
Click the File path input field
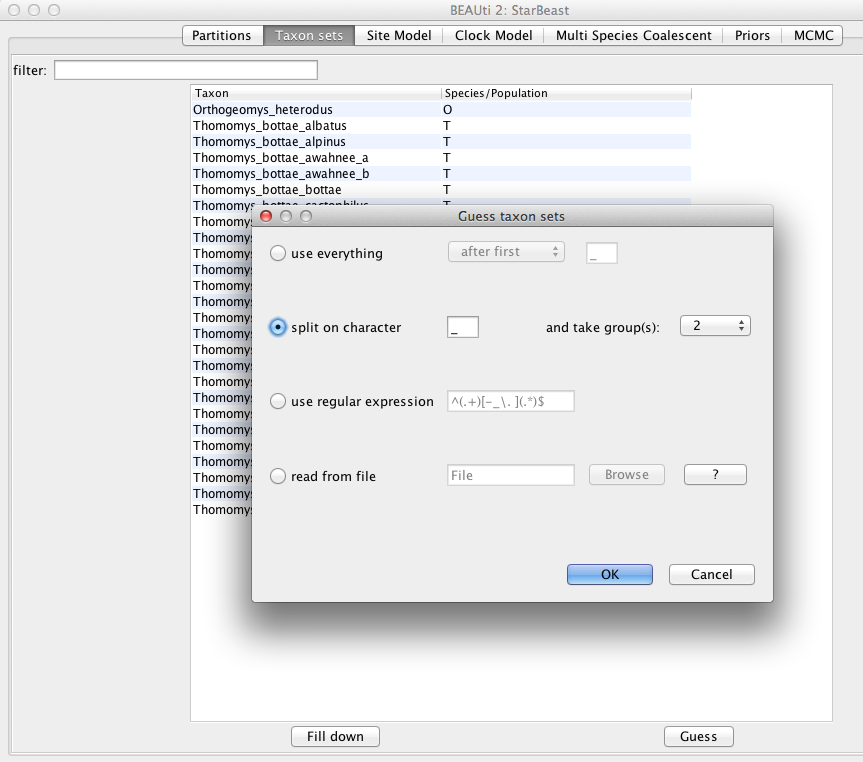tap(511, 475)
